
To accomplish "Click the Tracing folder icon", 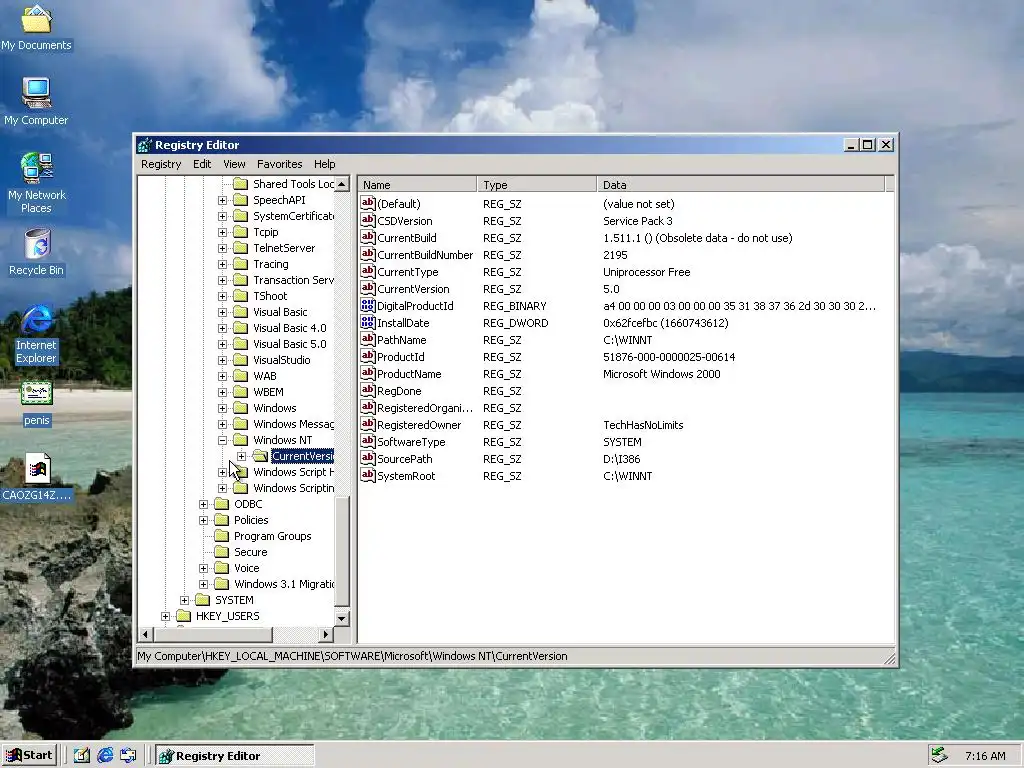I will click(x=241, y=264).
